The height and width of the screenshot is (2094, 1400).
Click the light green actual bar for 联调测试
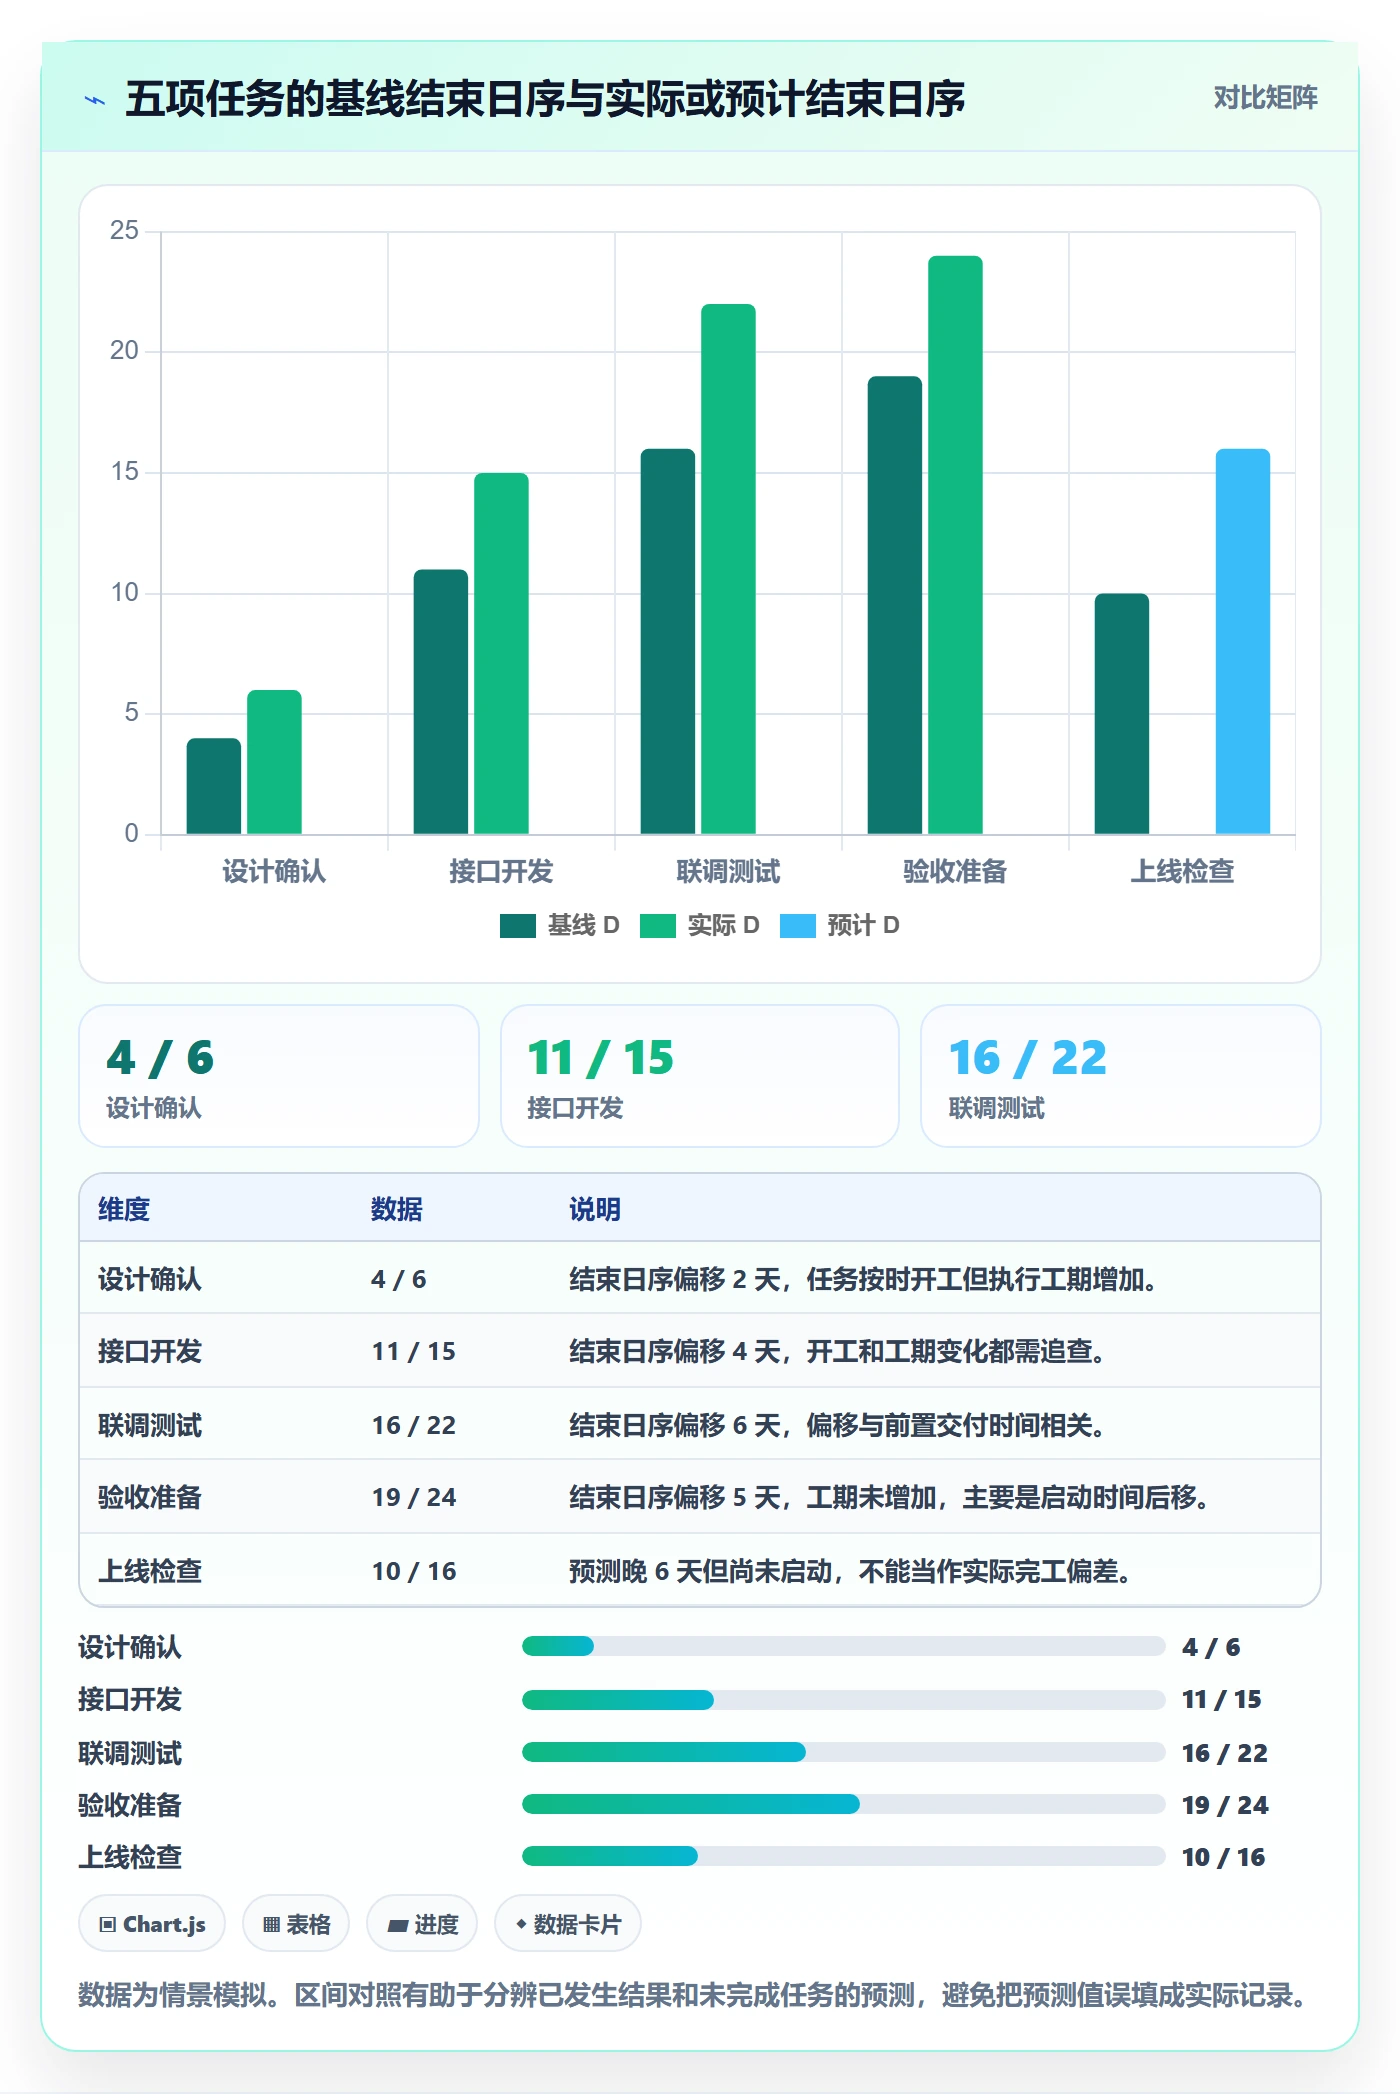point(728,569)
